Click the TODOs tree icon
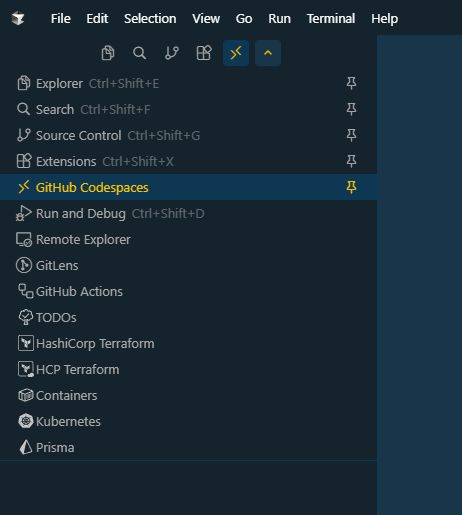Viewport: 462px width, 515px height. point(25,317)
